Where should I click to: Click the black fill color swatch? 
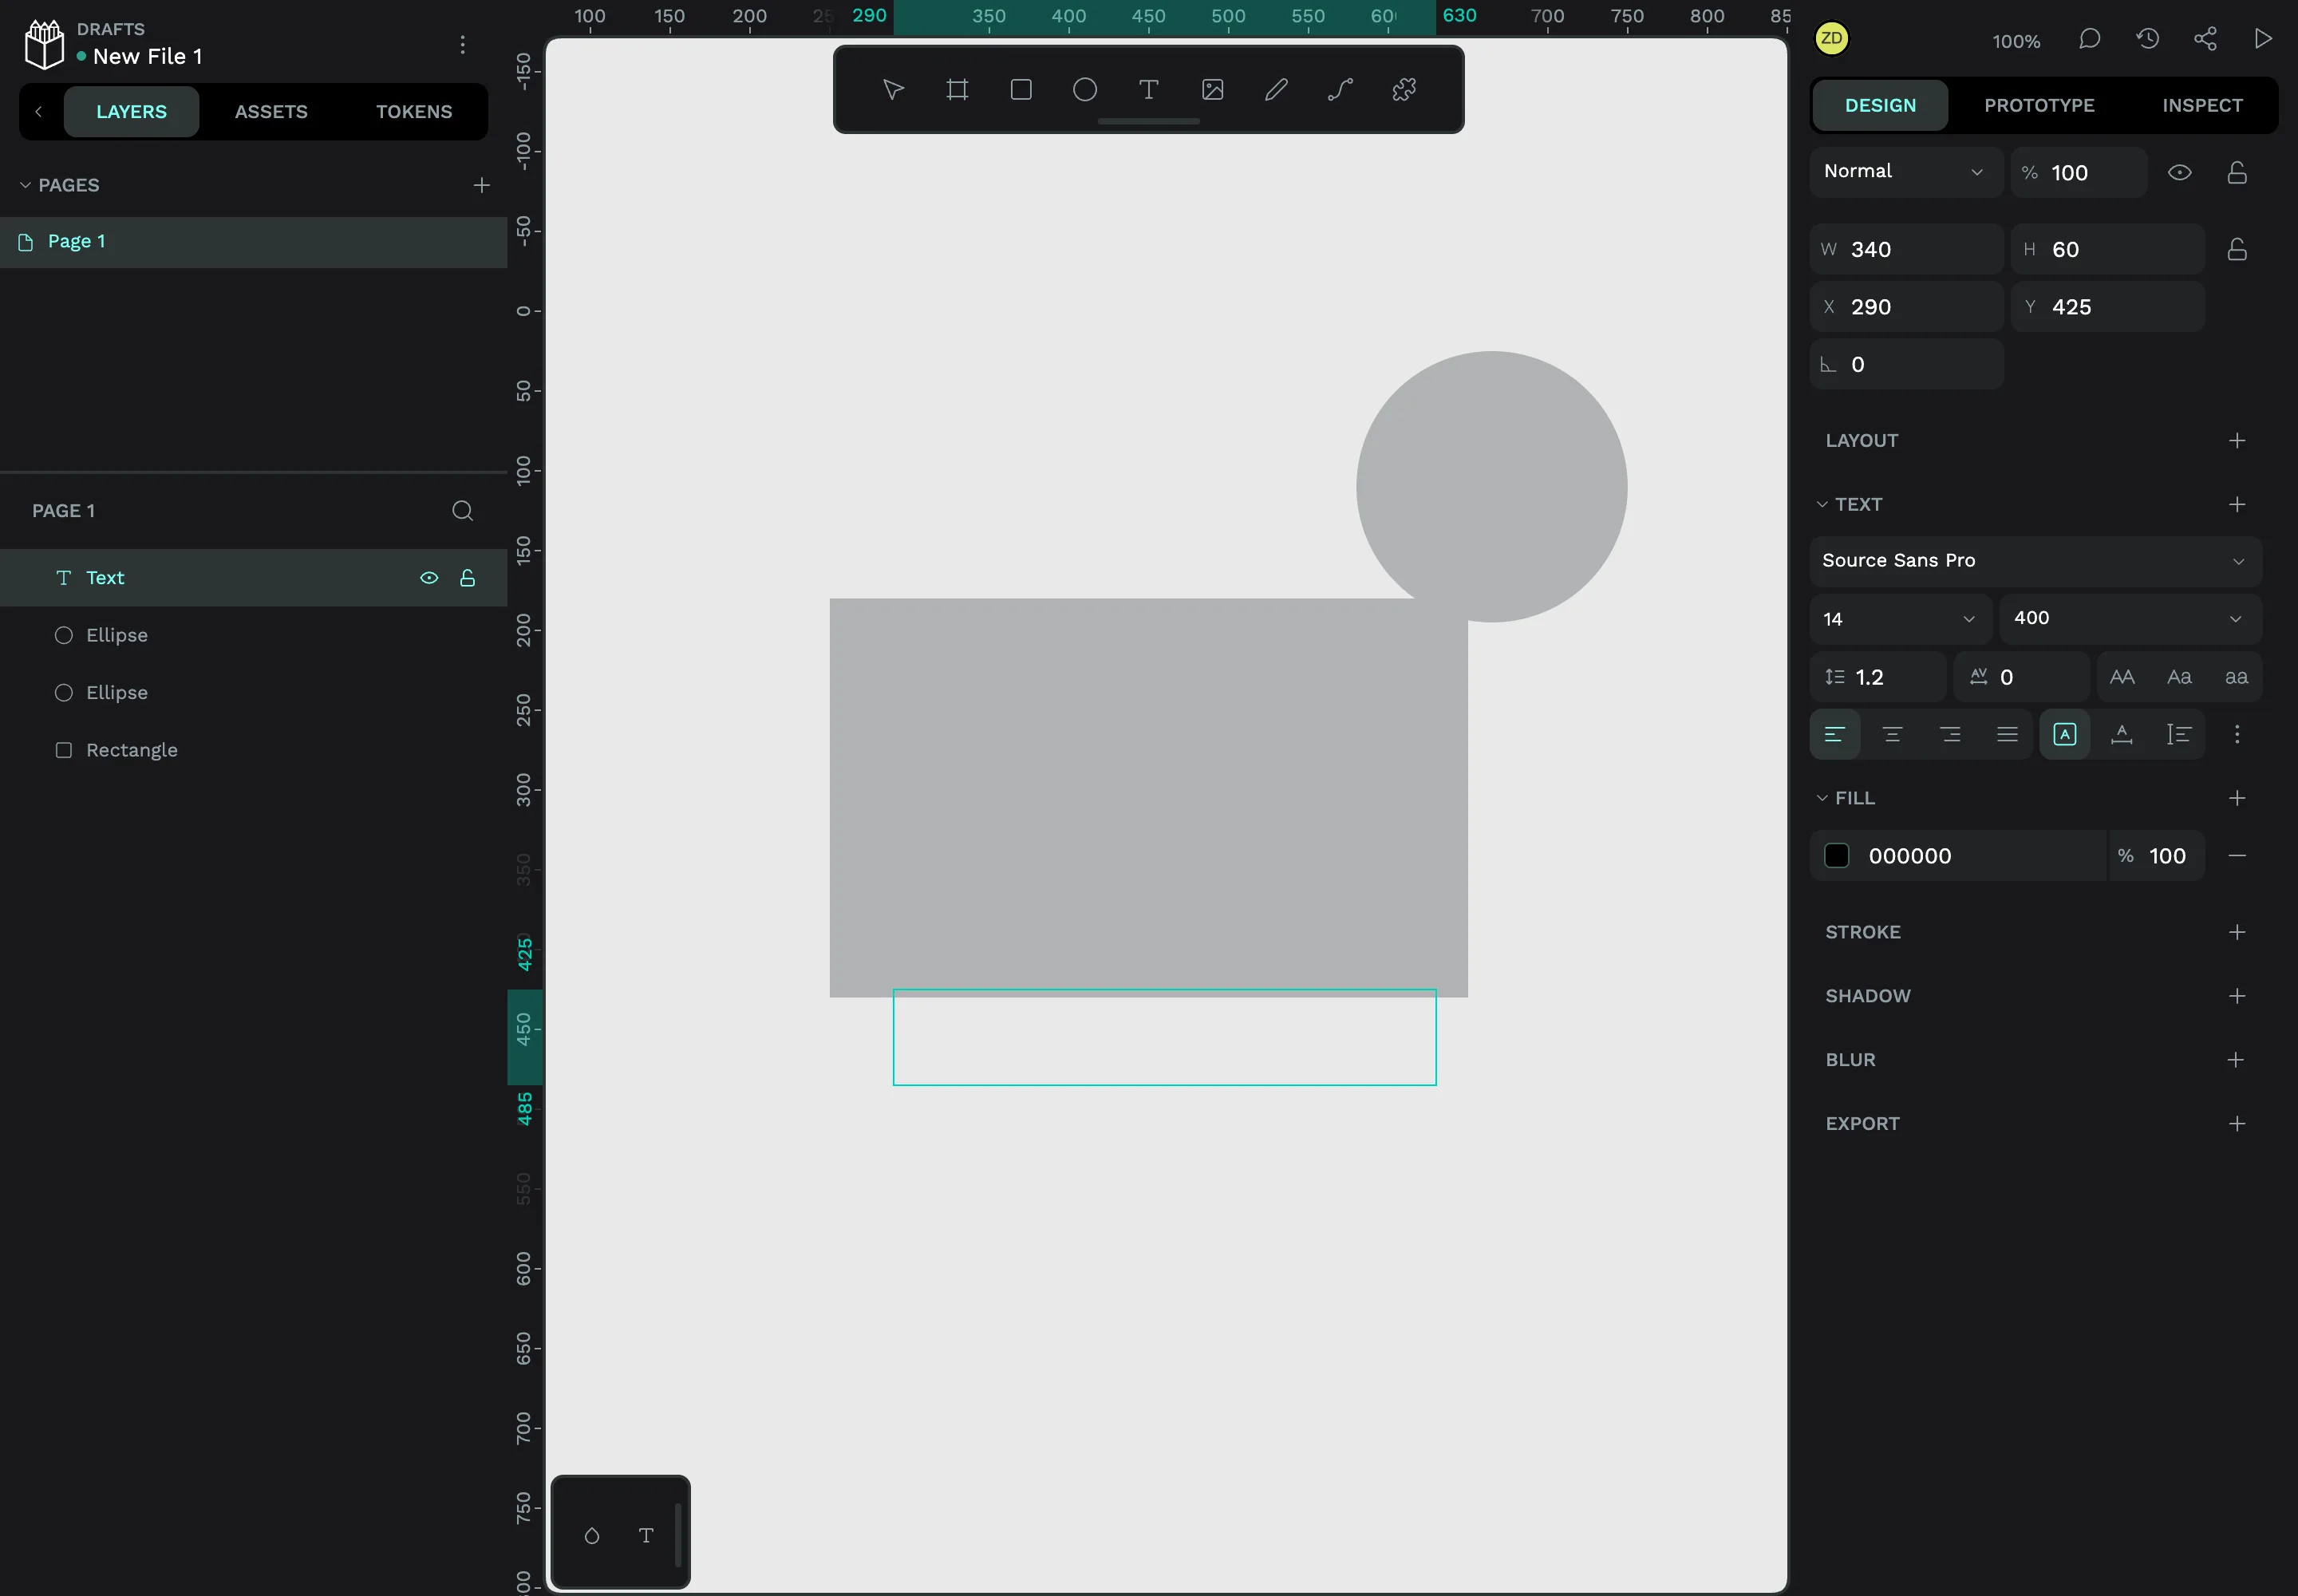1837,856
